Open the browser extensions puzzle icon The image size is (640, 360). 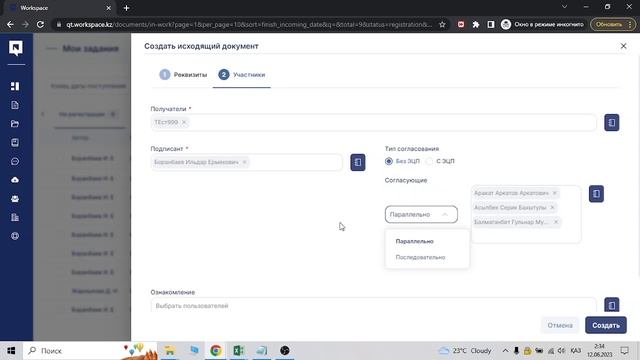[x=476, y=24]
